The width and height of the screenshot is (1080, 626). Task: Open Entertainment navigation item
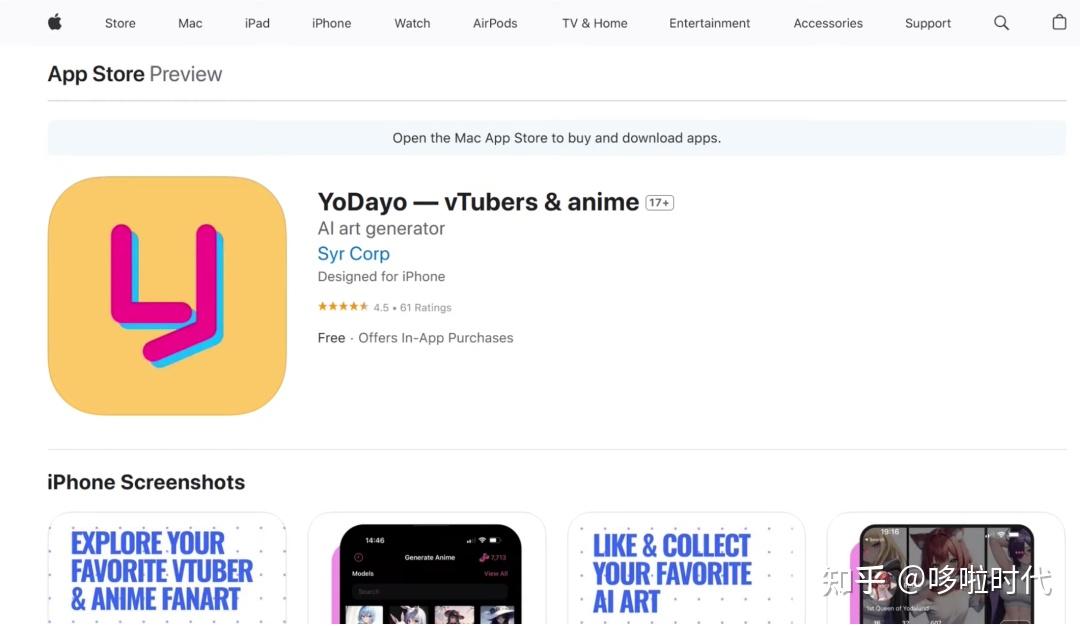[x=709, y=23]
